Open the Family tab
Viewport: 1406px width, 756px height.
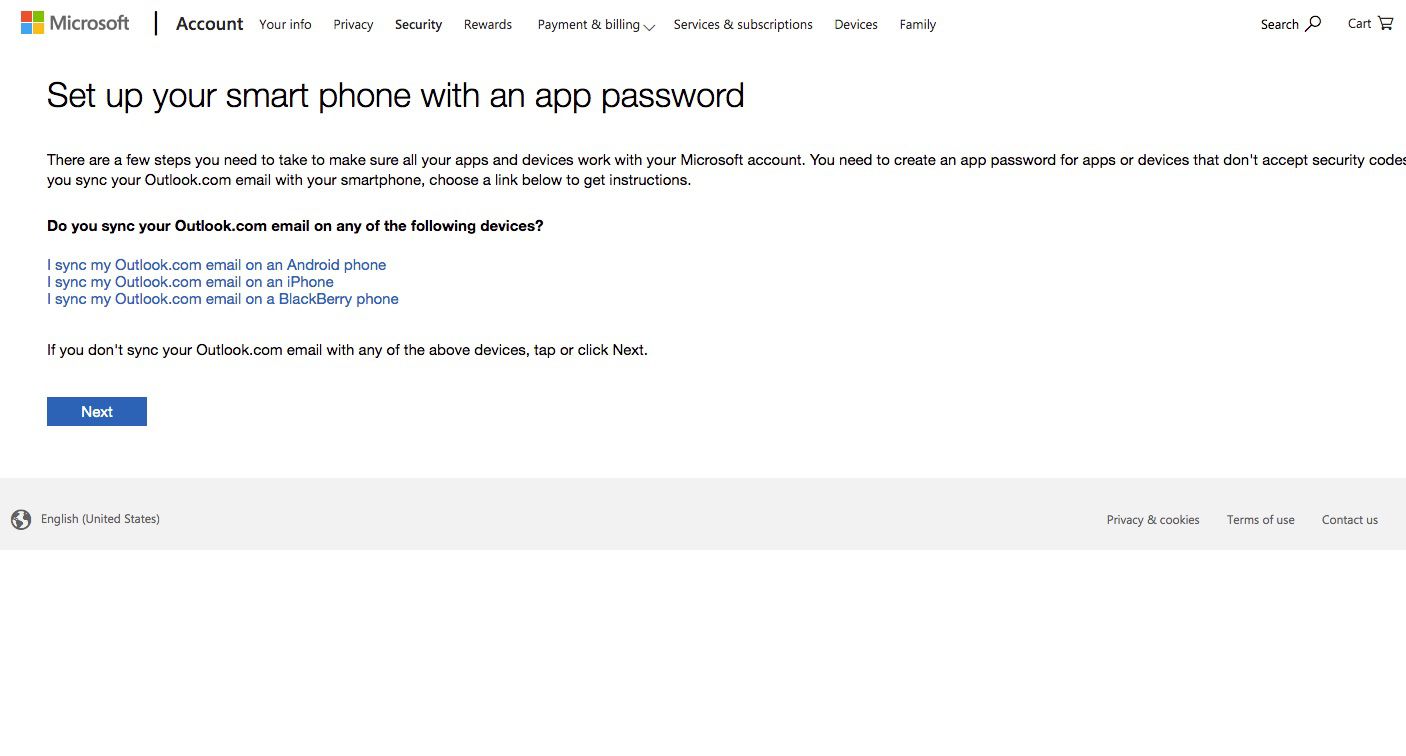(918, 24)
